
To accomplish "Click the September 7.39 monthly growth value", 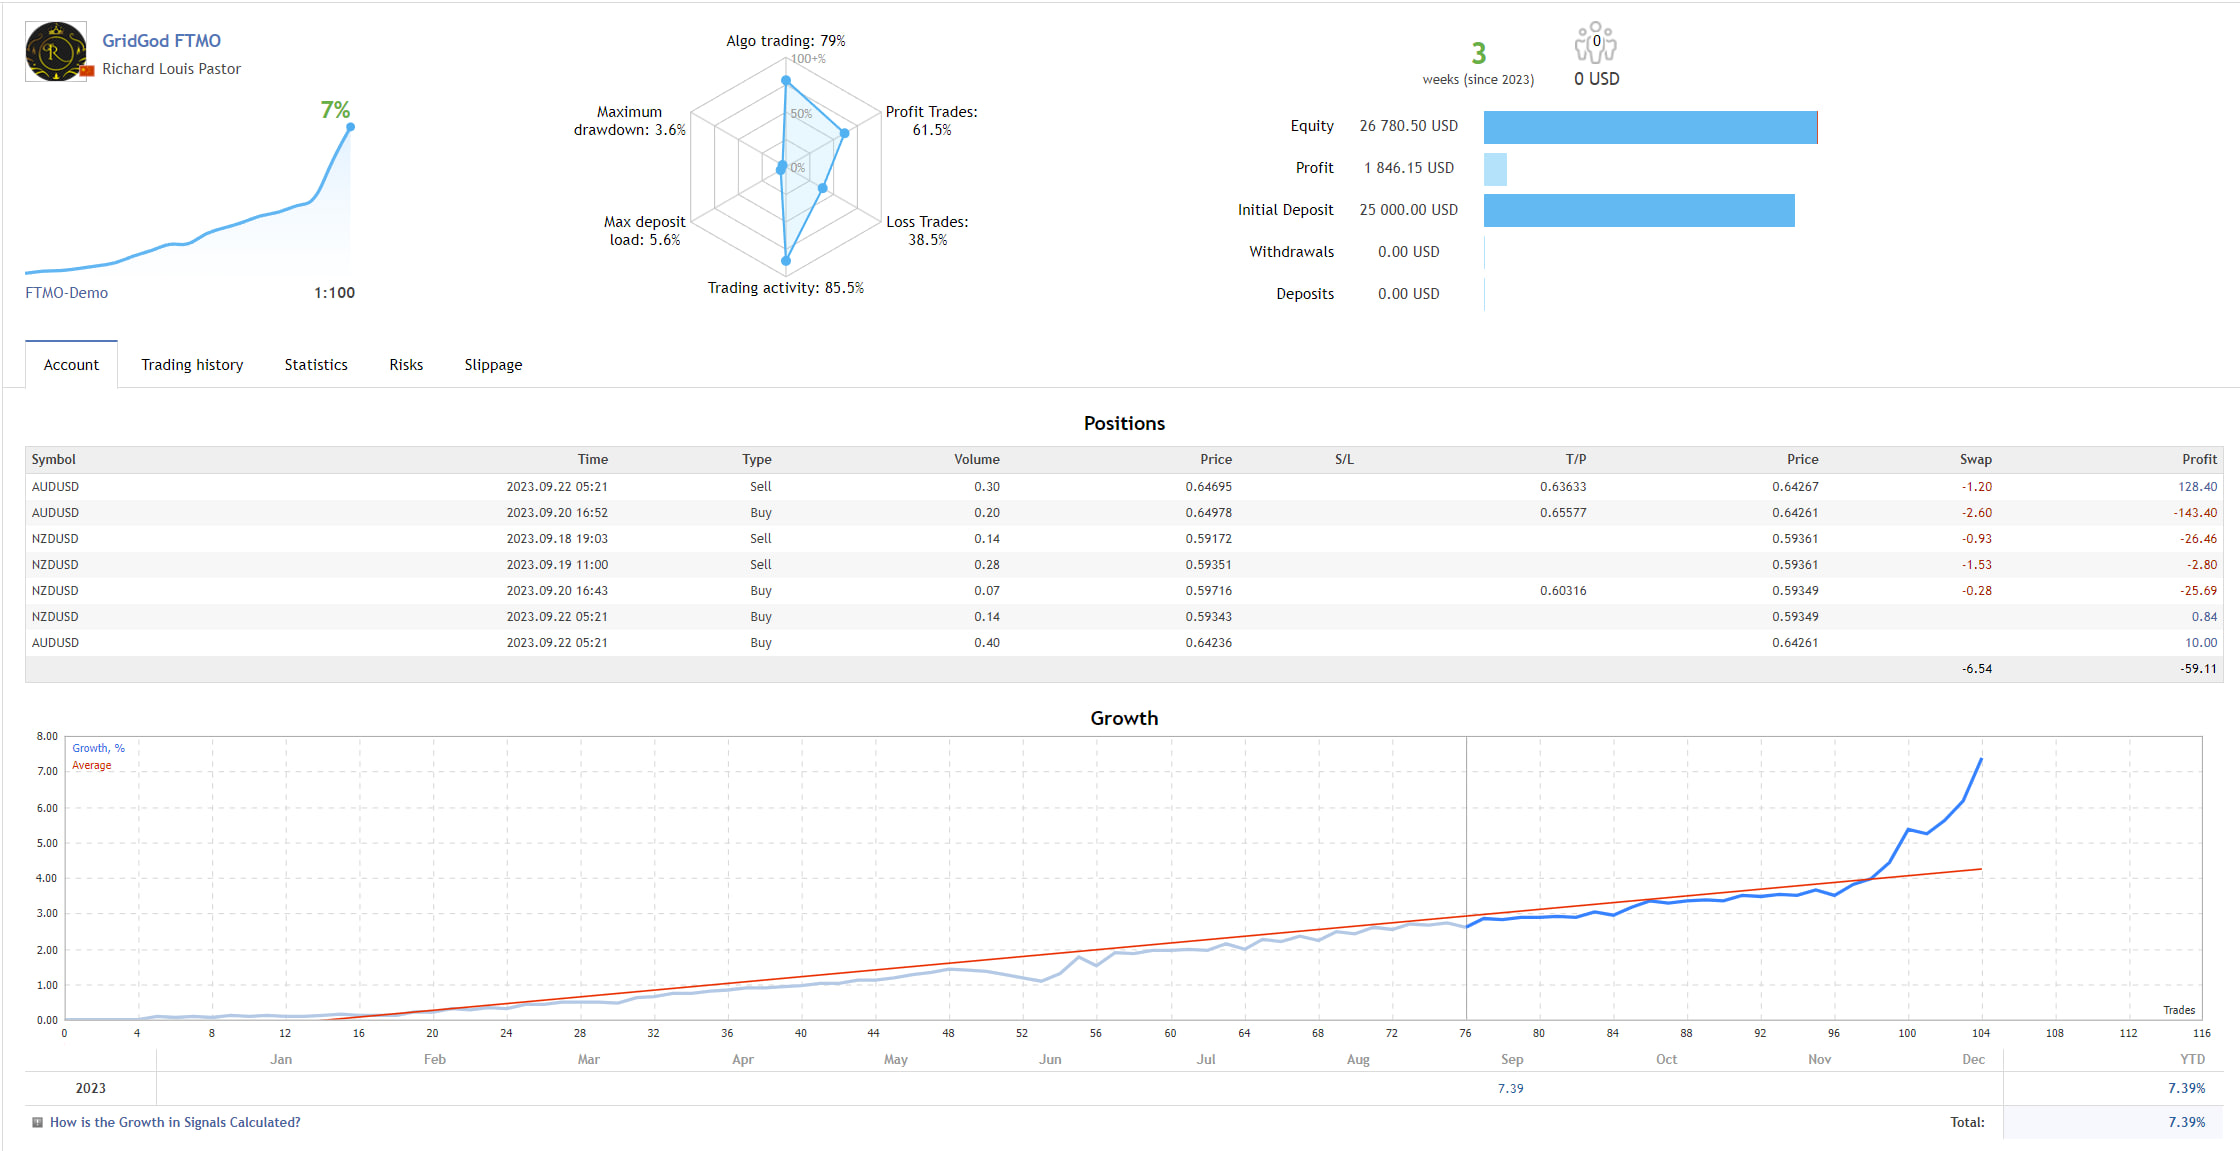I will [x=1510, y=1089].
